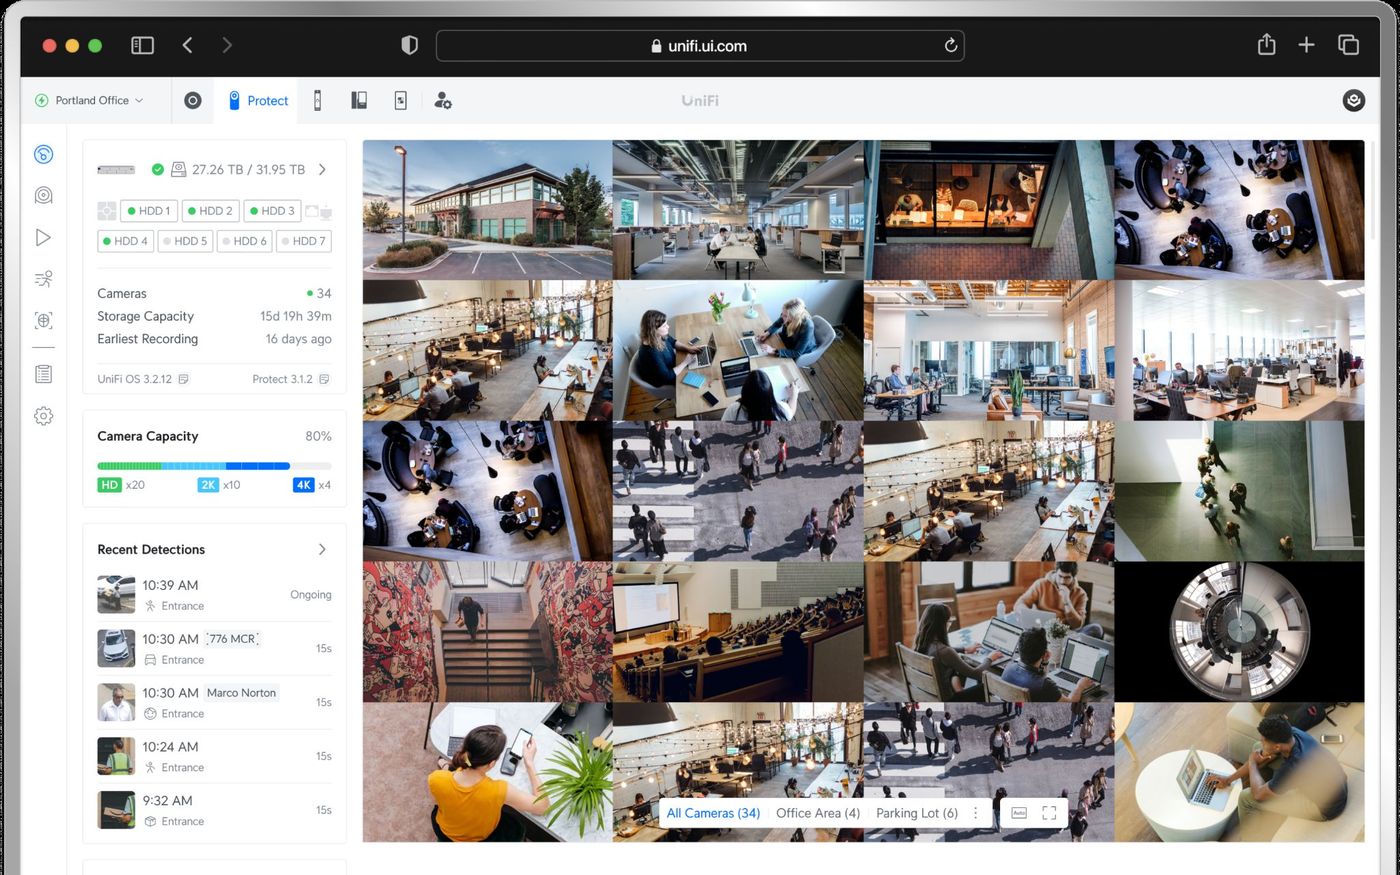Open the 10:24 AM Entrance detection

(214, 757)
